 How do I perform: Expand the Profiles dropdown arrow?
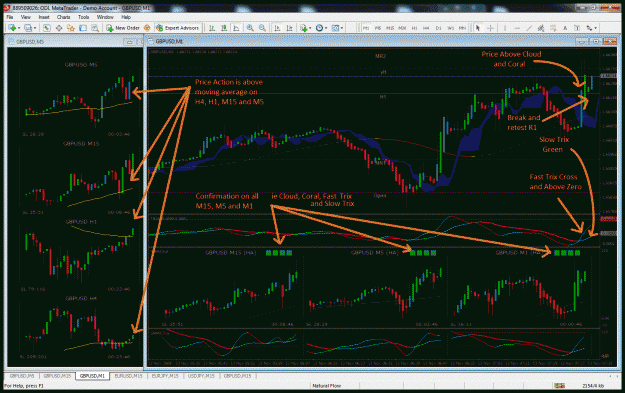tap(35, 28)
